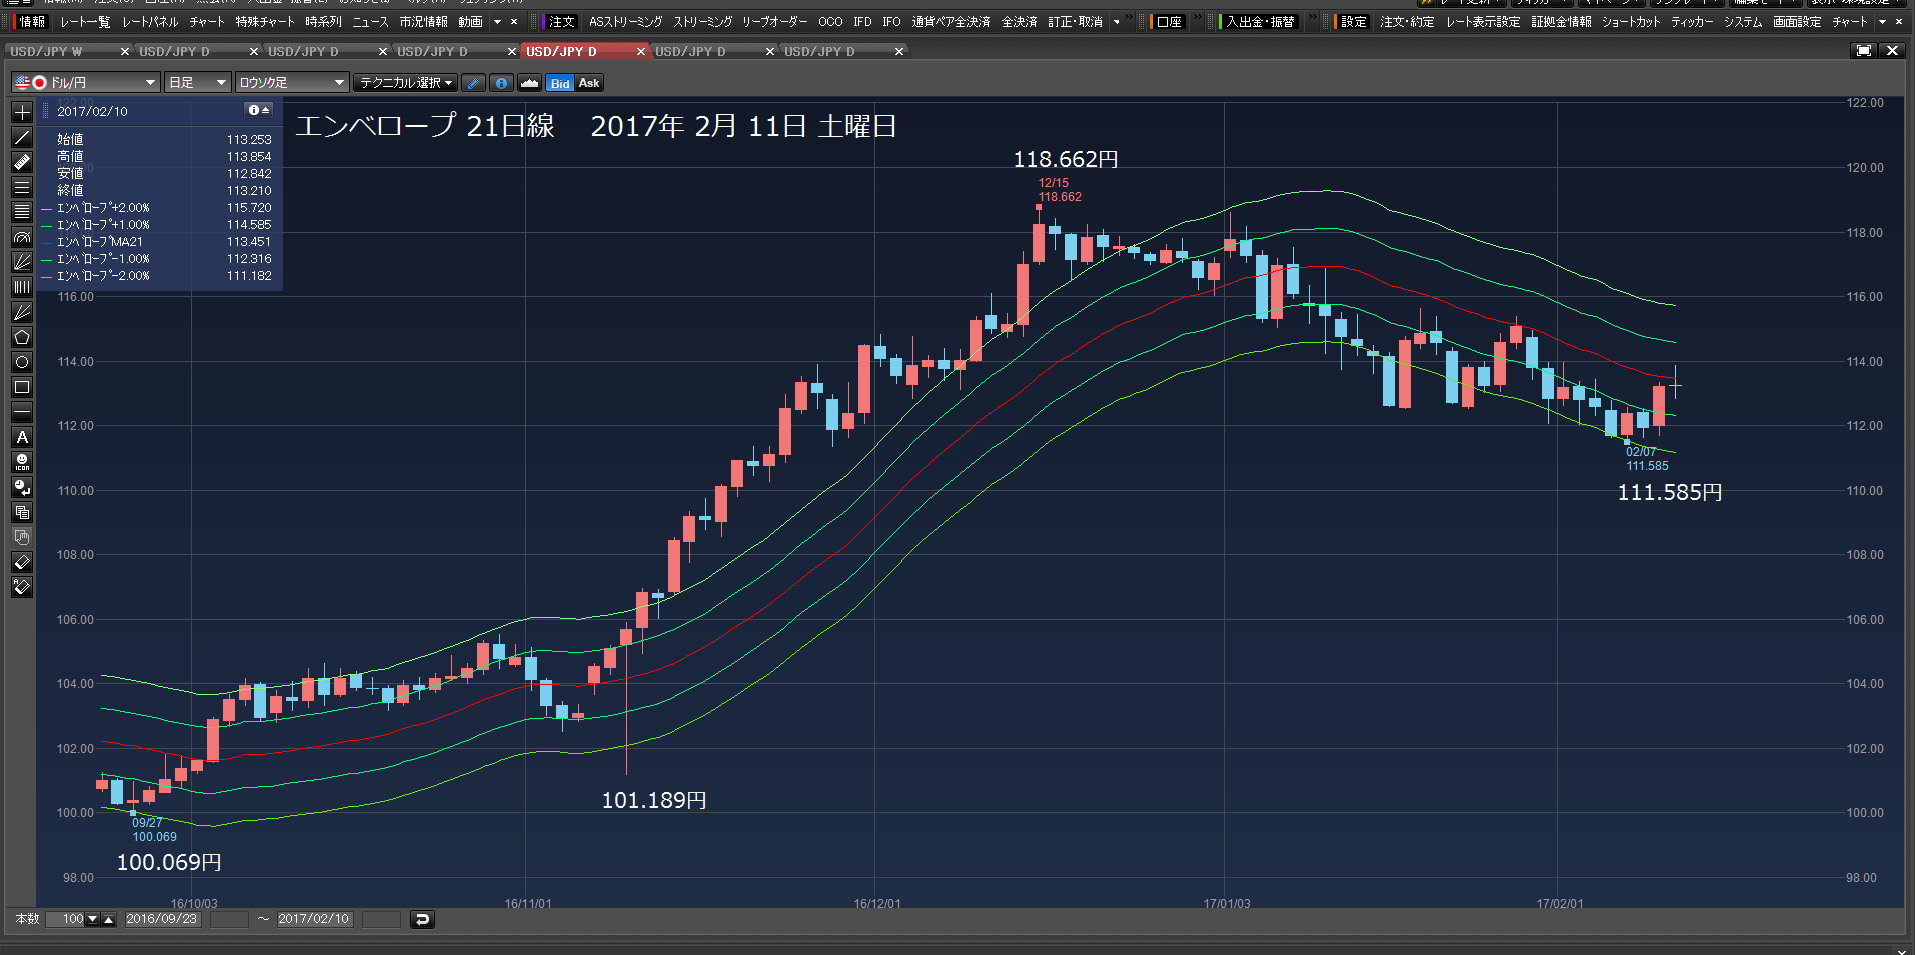
Task: Open the ドル/円 currency pair dropdown
Action: click(x=86, y=83)
